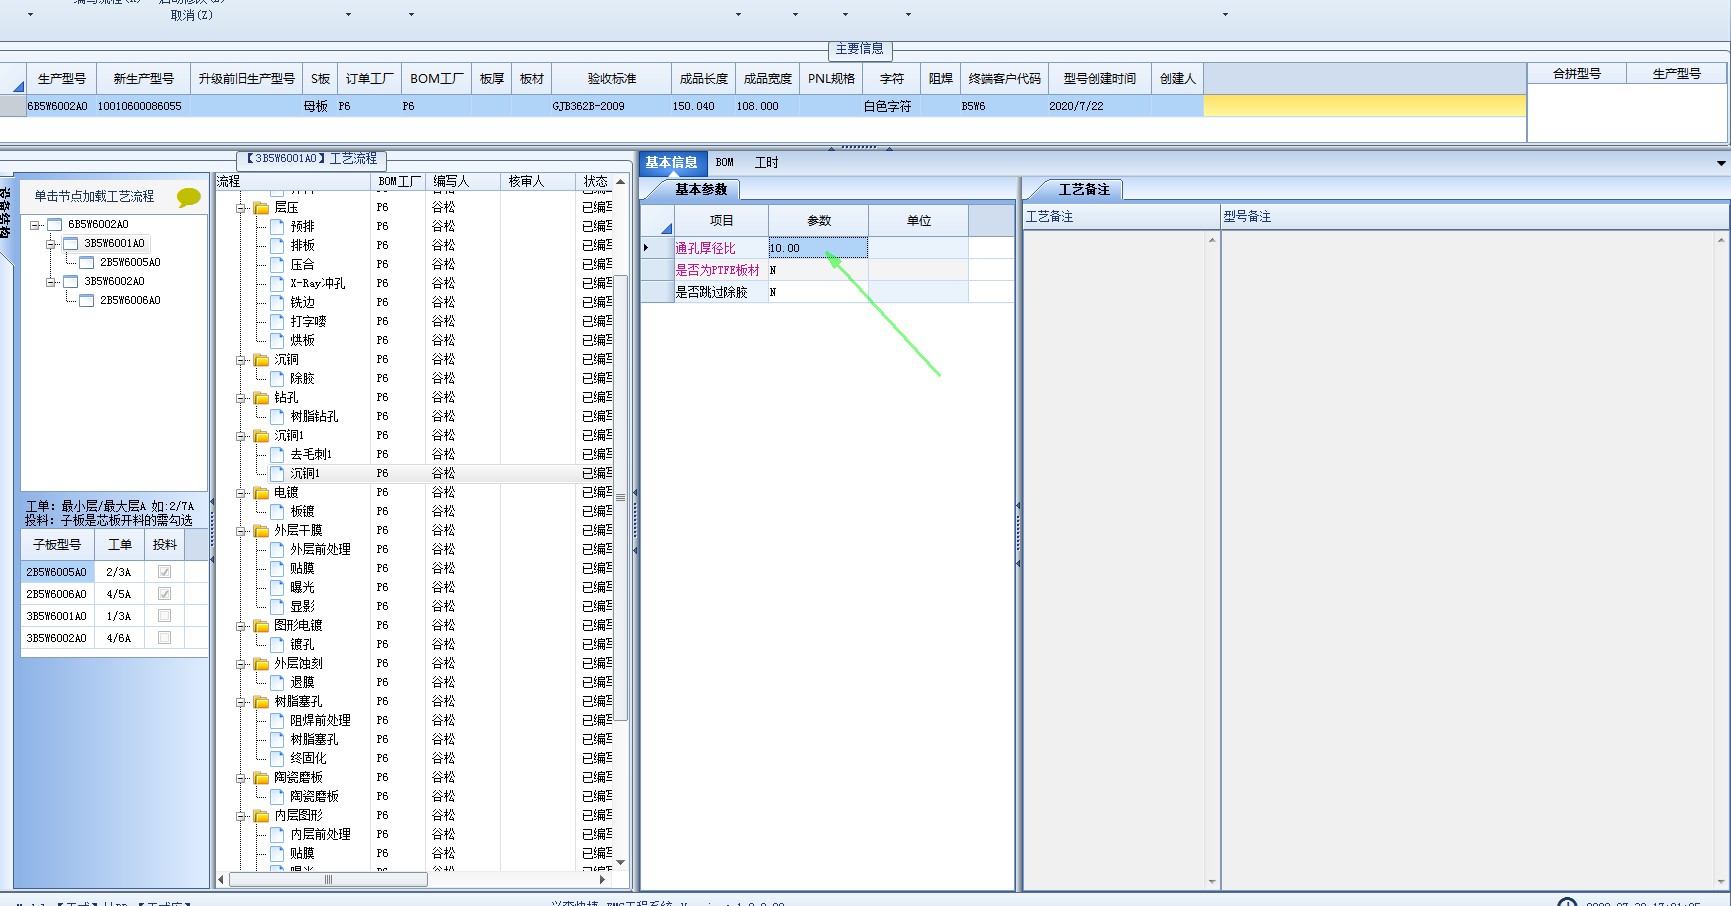Collapse the 陶瓷磨板 folder expander
Viewport: 1731px width, 906px height.
click(241, 778)
